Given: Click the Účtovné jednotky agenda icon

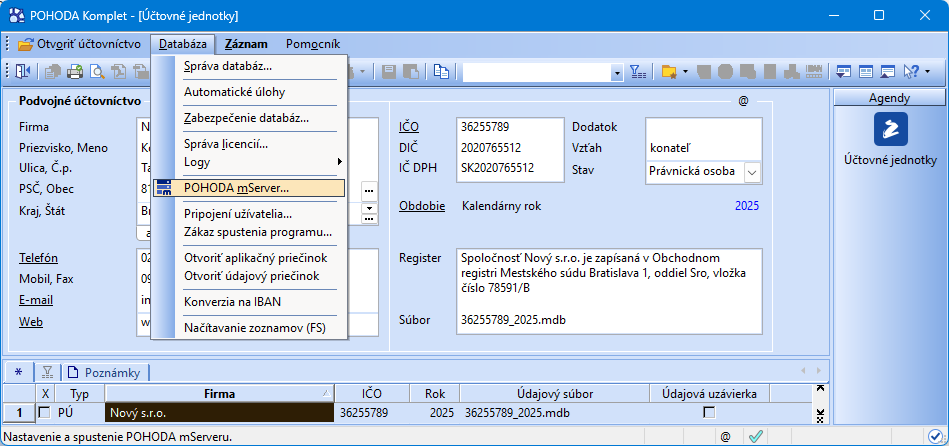Looking at the screenshot, I should coord(890,130).
